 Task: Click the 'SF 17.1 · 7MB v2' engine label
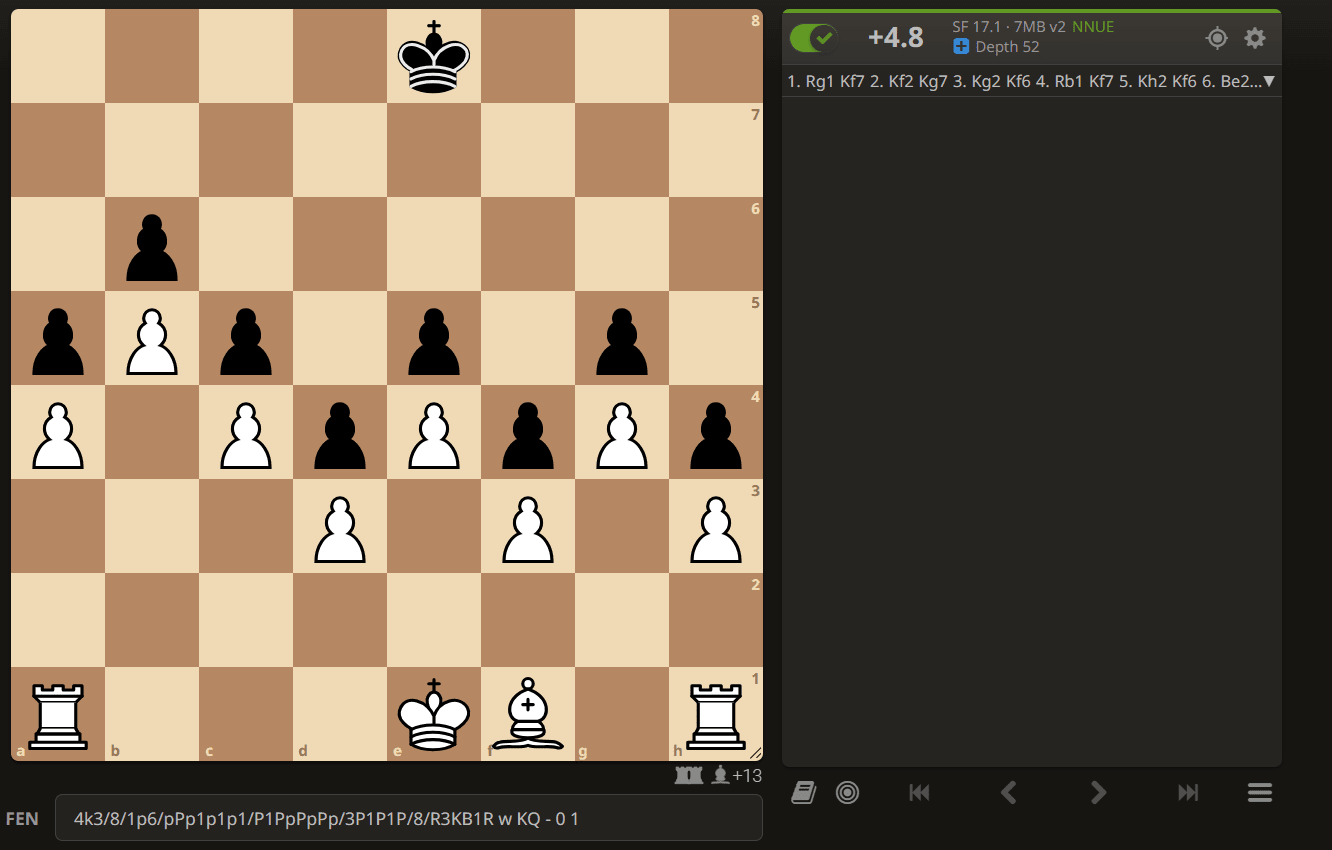coord(1009,27)
